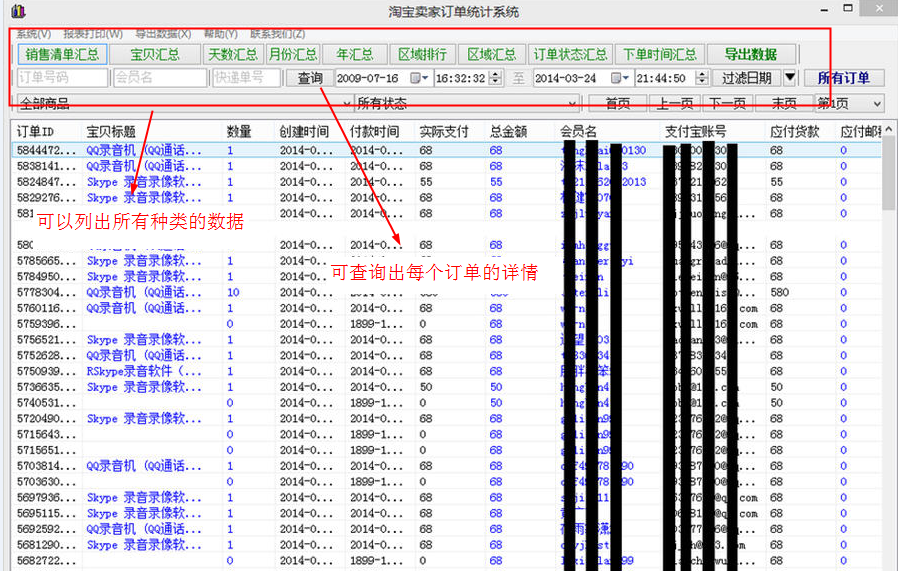Viewport: 898px width, 571px height.
Task: Switch to 月份汇总 view
Action: coord(293,54)
